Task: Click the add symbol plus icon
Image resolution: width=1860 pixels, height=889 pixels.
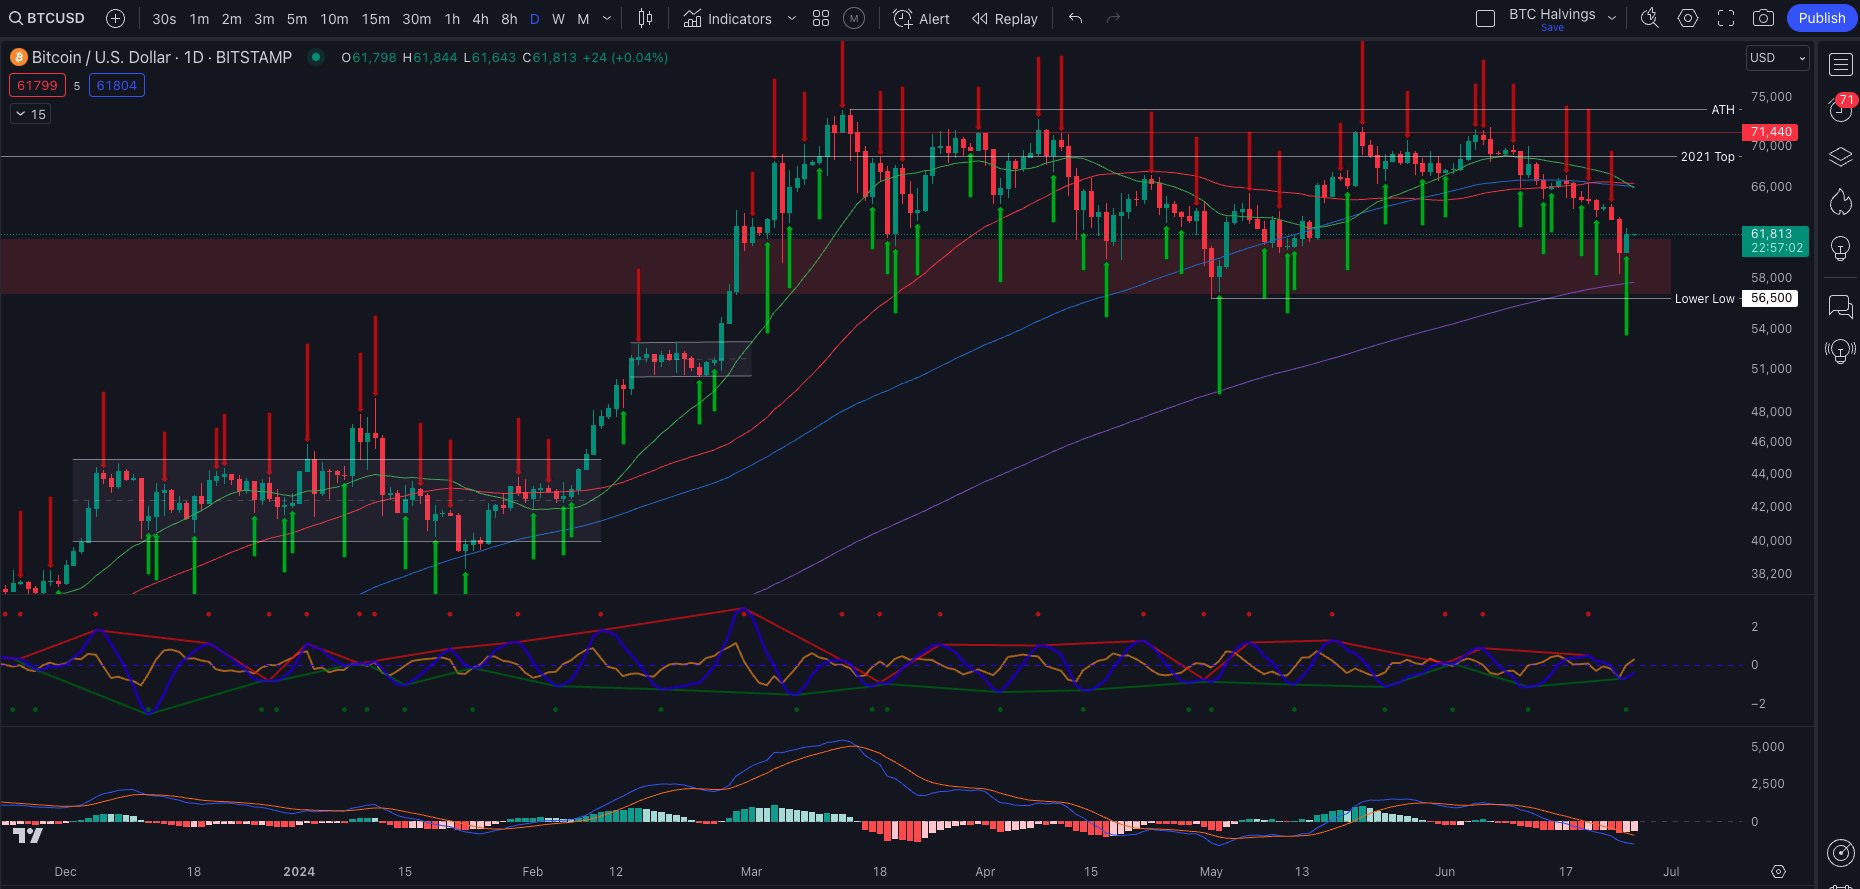Action: pos(115,18)
